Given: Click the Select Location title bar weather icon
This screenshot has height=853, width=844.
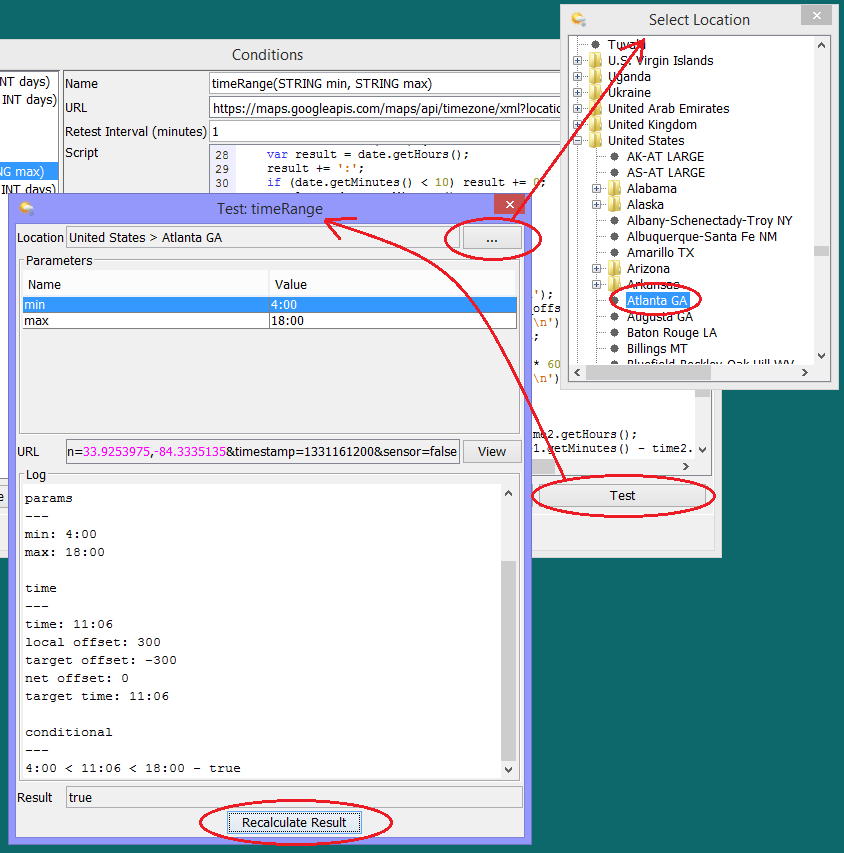Looking at the screenshot, I should point(578,20).
